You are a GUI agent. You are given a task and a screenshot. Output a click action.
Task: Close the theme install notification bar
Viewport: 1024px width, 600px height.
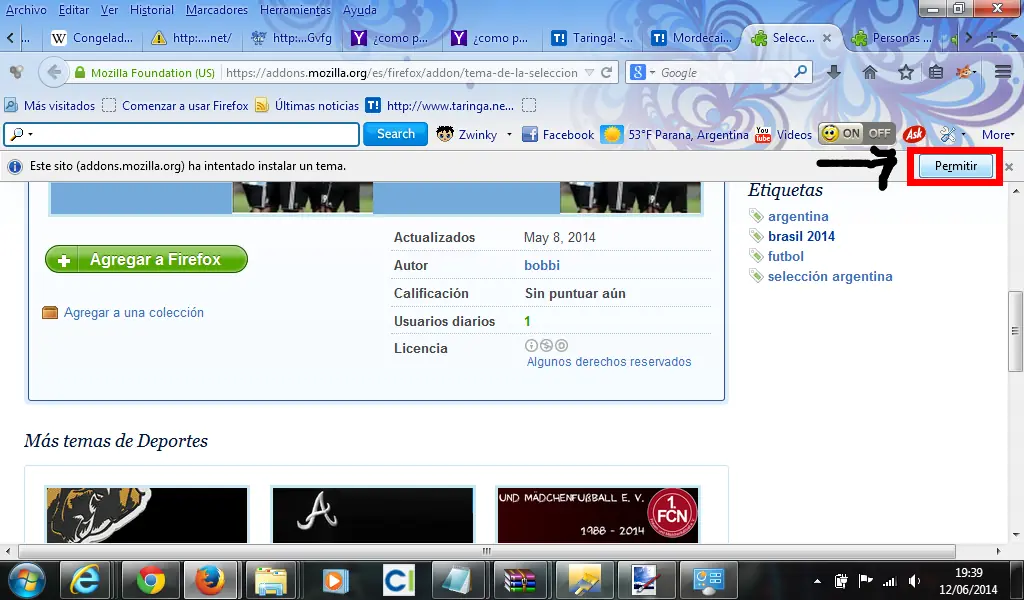point(1009,167)
